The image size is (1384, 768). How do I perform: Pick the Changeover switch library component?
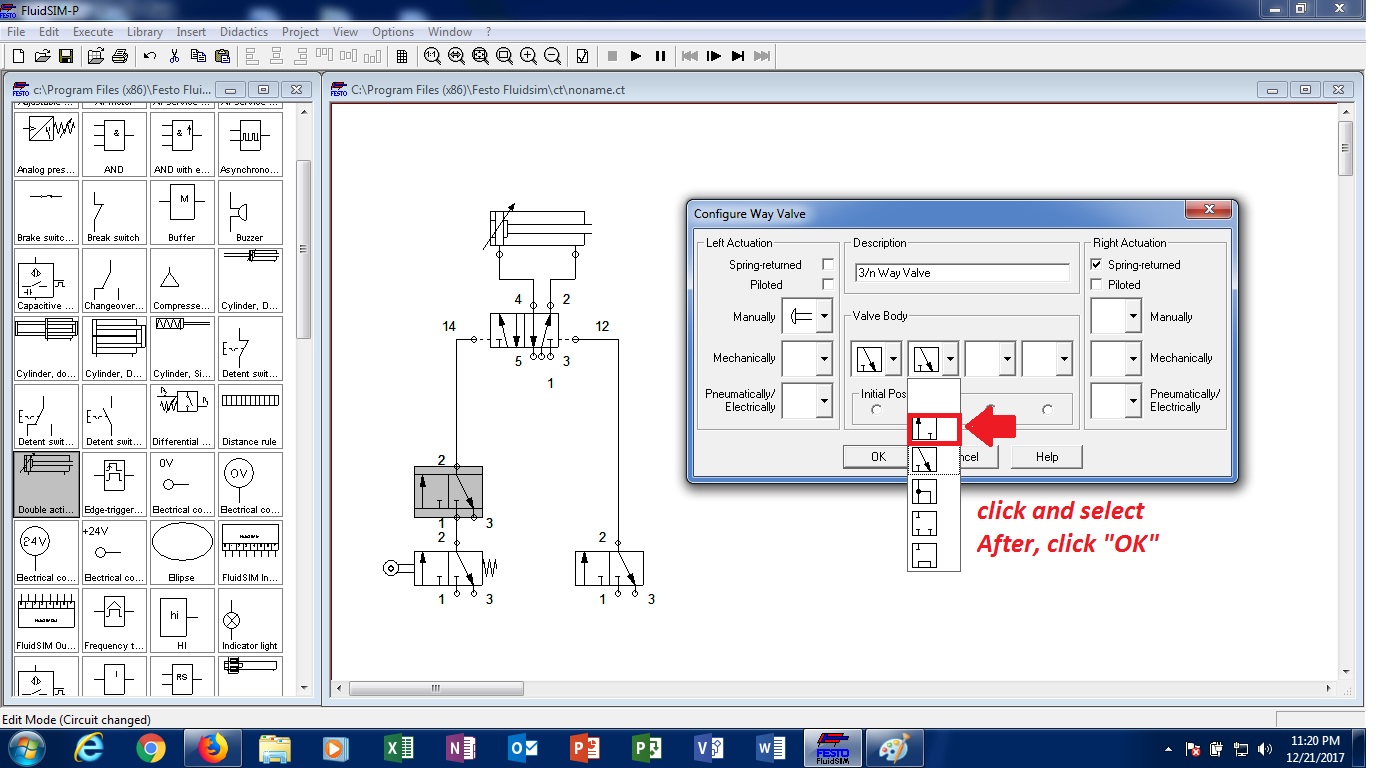pyautogui.click(x=114, y=280)
